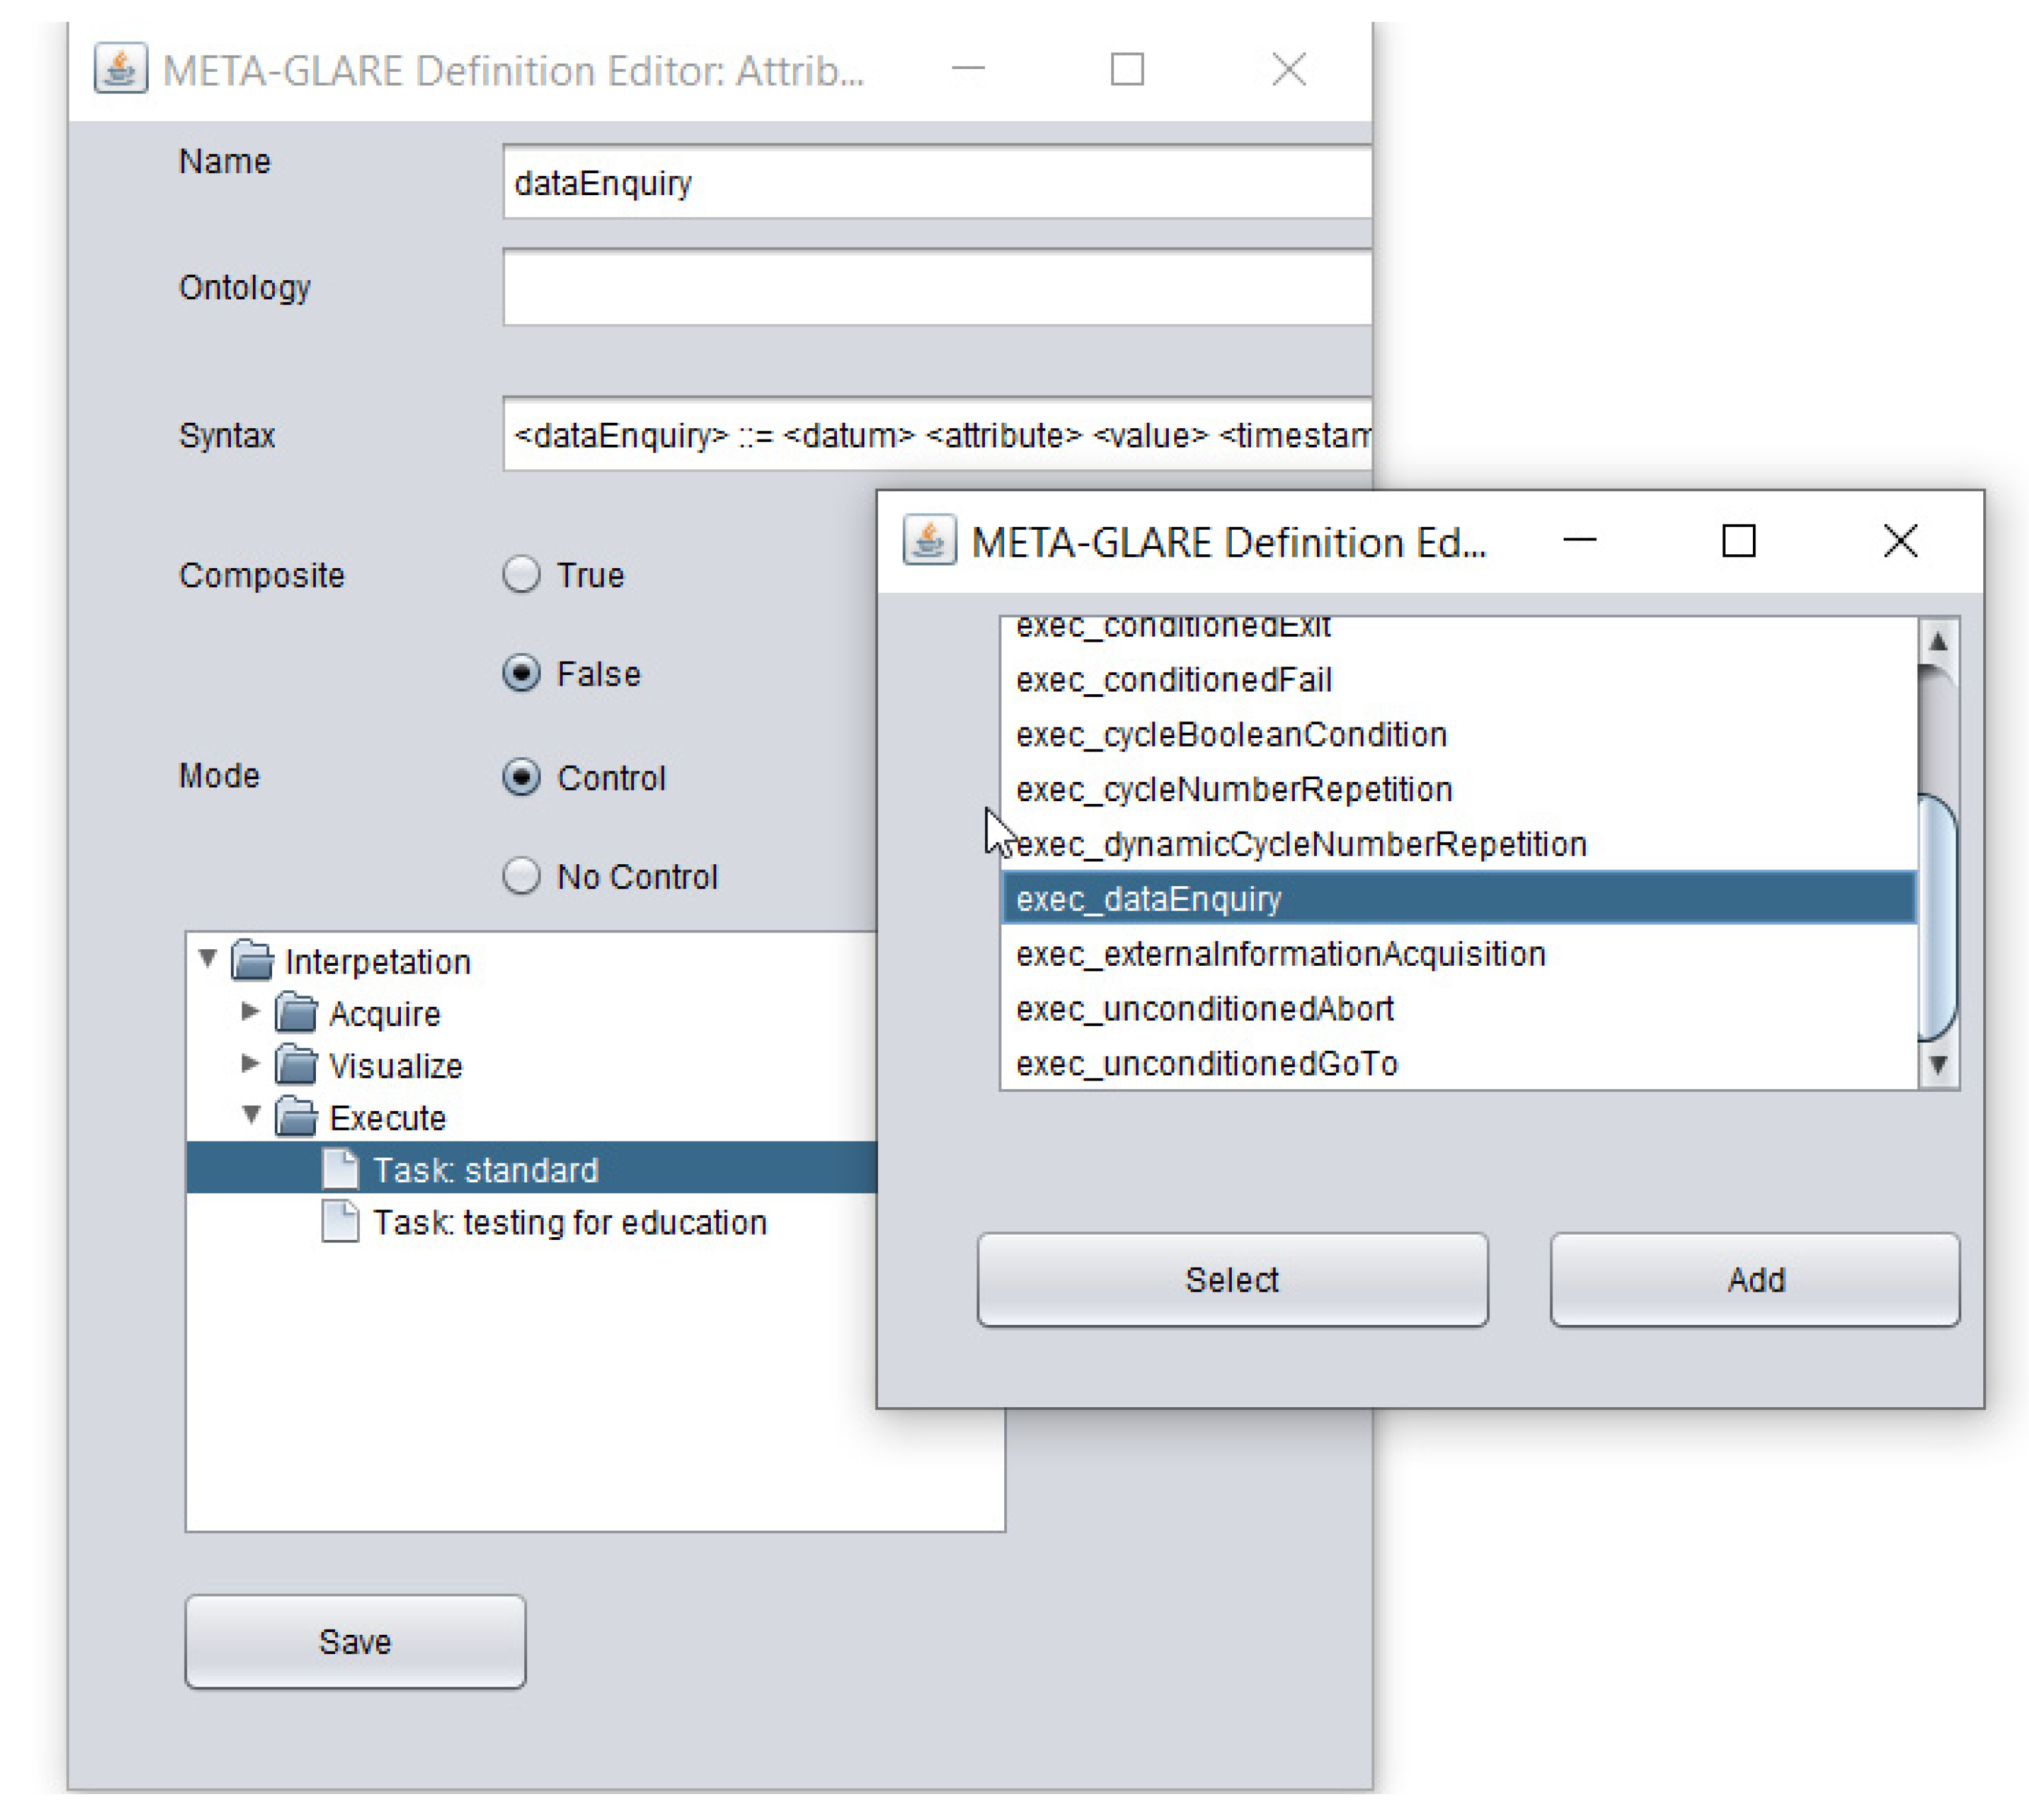The height and width of the screenshot is (1820, 2029).
Task: Click the Acquire folder icon
Action: [296, 1013]
